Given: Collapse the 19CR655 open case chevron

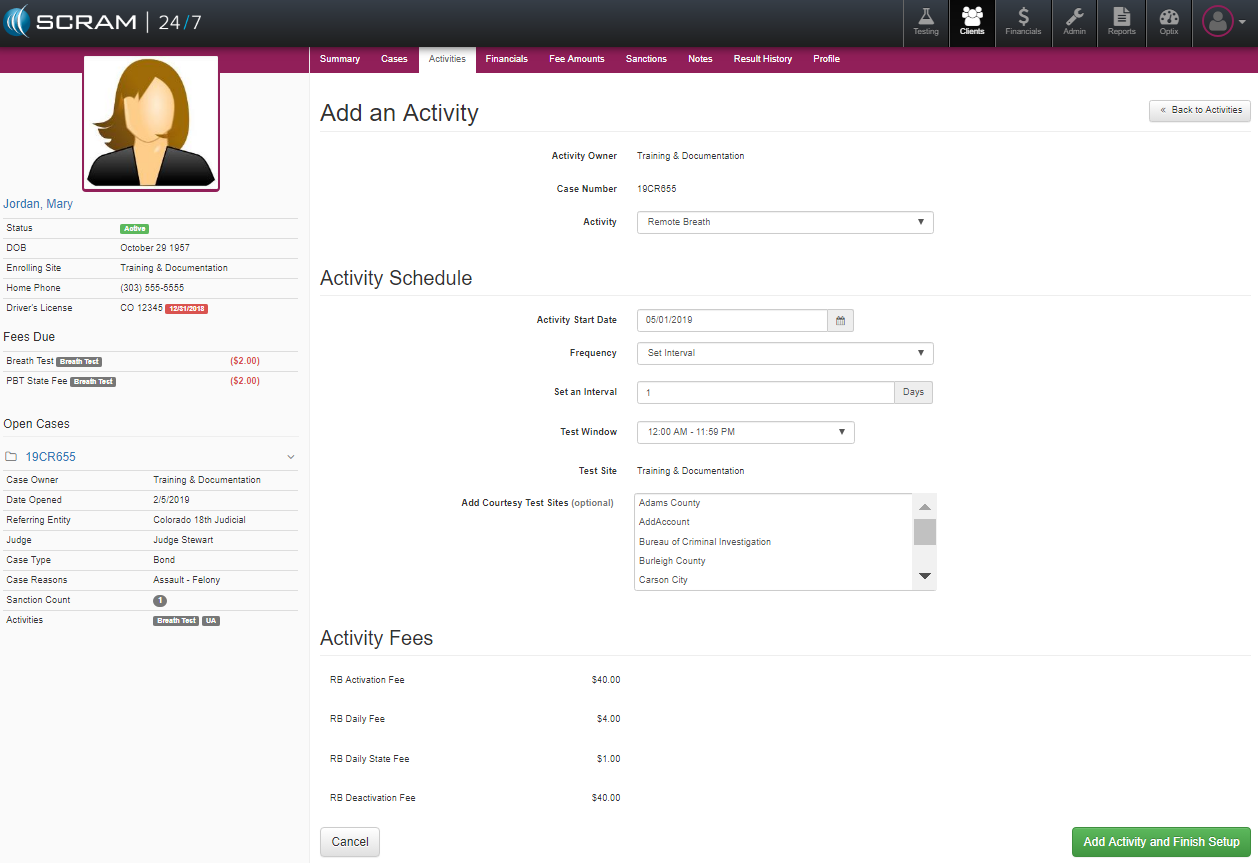Looking at the screenshot, I should [x=291, y=457].
